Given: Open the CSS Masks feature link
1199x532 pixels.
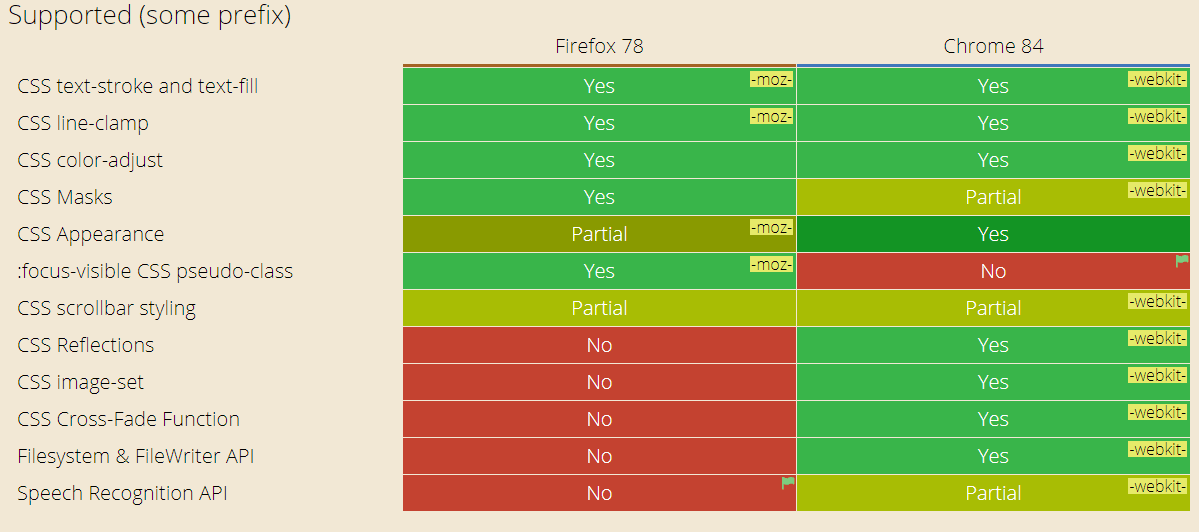Looking at the screenshot, I should [x=65, y=197].
